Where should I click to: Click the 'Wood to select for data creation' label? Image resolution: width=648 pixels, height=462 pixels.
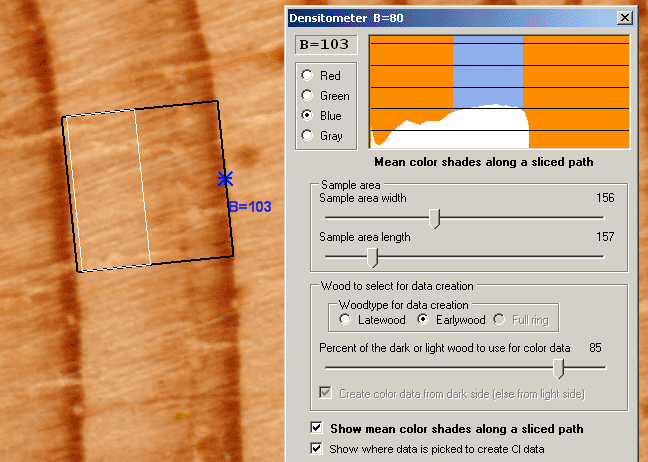click(x=397, y=286)
